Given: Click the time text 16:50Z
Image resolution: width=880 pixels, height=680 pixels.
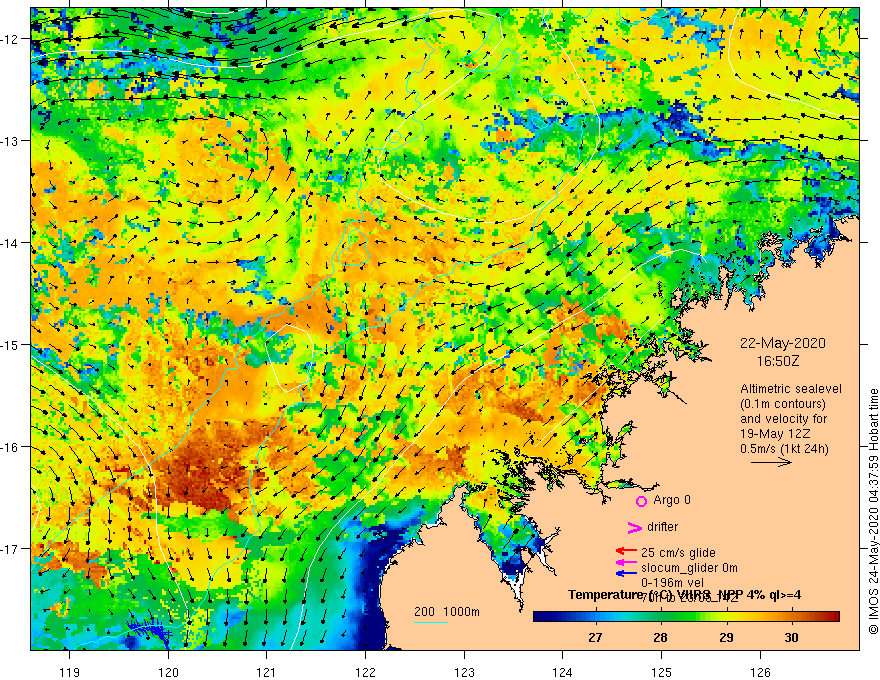Looking at the screenshot, I should click(x=778, y=361).
